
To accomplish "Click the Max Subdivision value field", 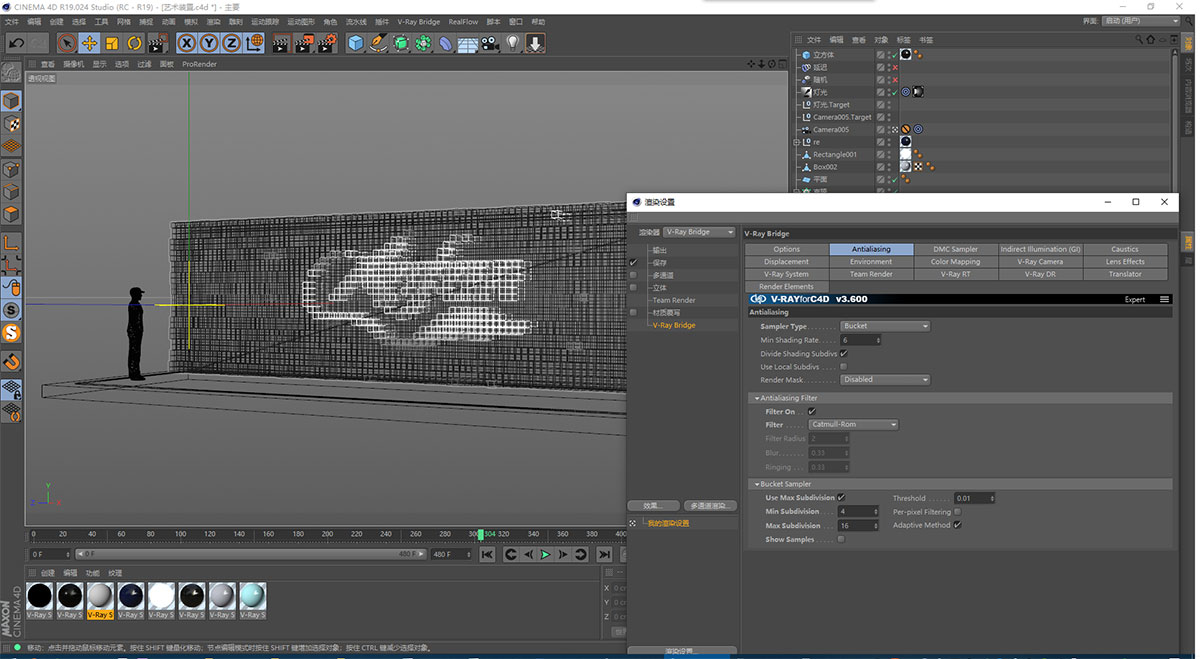I will pyautogui.click(x=858, y=526).
